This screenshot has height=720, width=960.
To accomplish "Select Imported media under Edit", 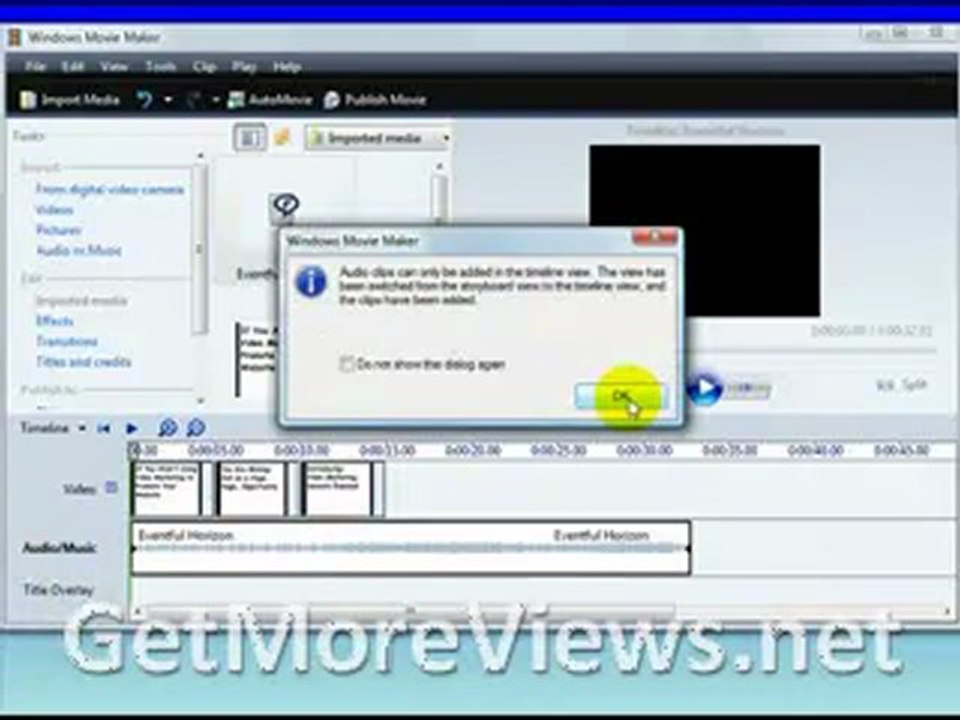I will 81,301.
